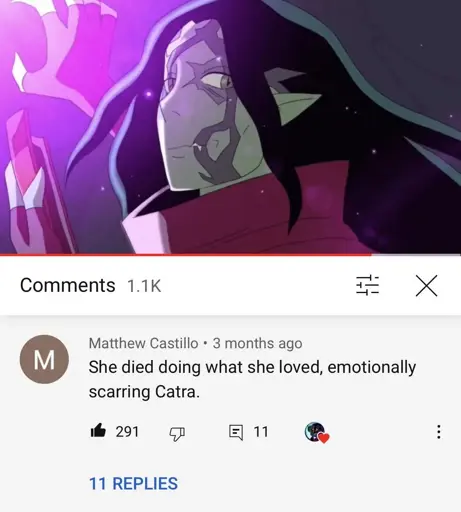
Task: Click the 291 likes count
Action: click(127, 432)
